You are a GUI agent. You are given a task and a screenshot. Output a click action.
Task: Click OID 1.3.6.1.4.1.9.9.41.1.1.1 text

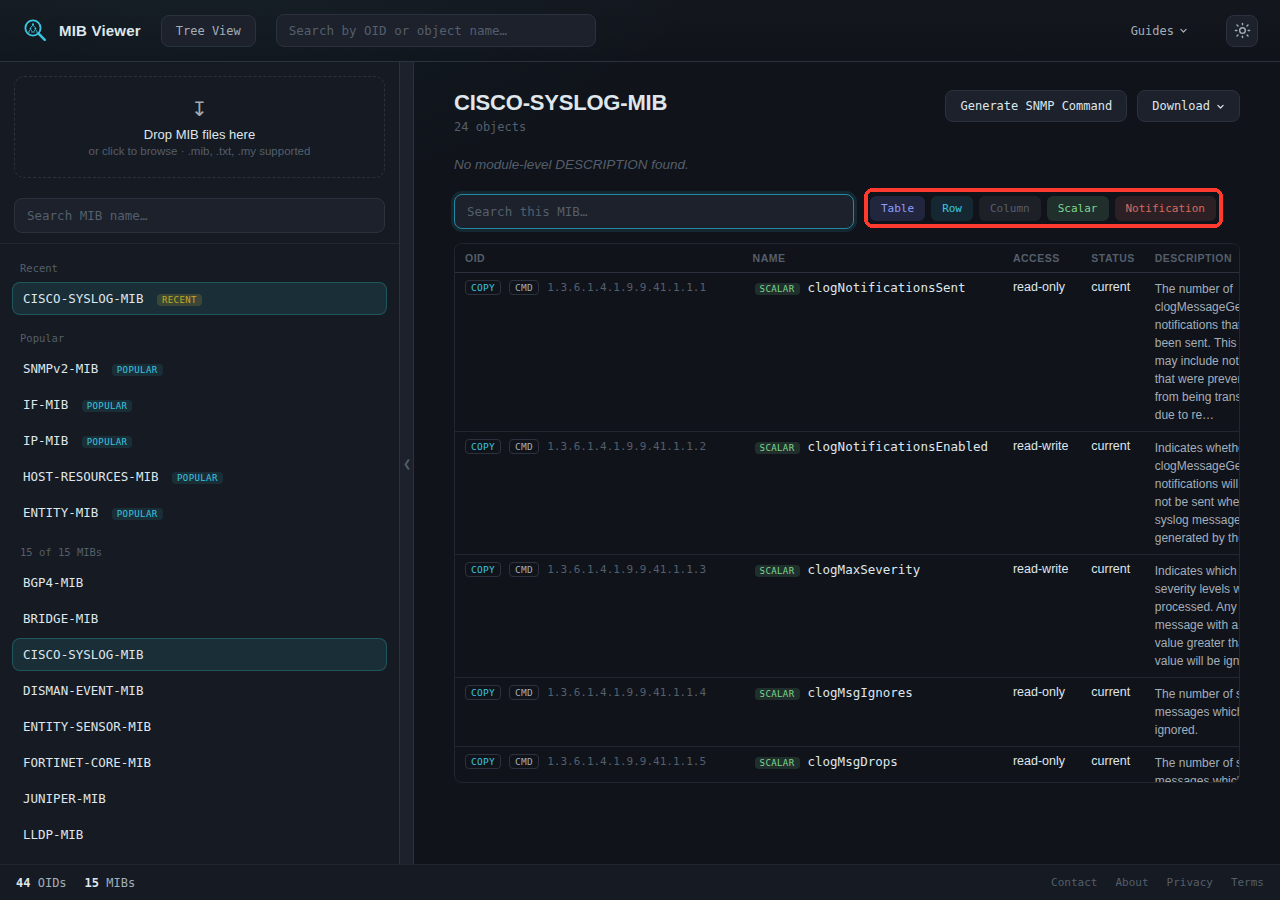click(627, 288)
